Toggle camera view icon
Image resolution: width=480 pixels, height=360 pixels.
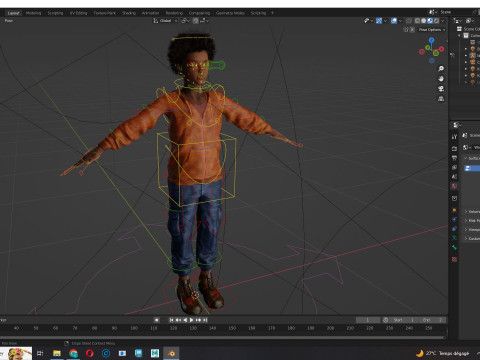[441, 89]
